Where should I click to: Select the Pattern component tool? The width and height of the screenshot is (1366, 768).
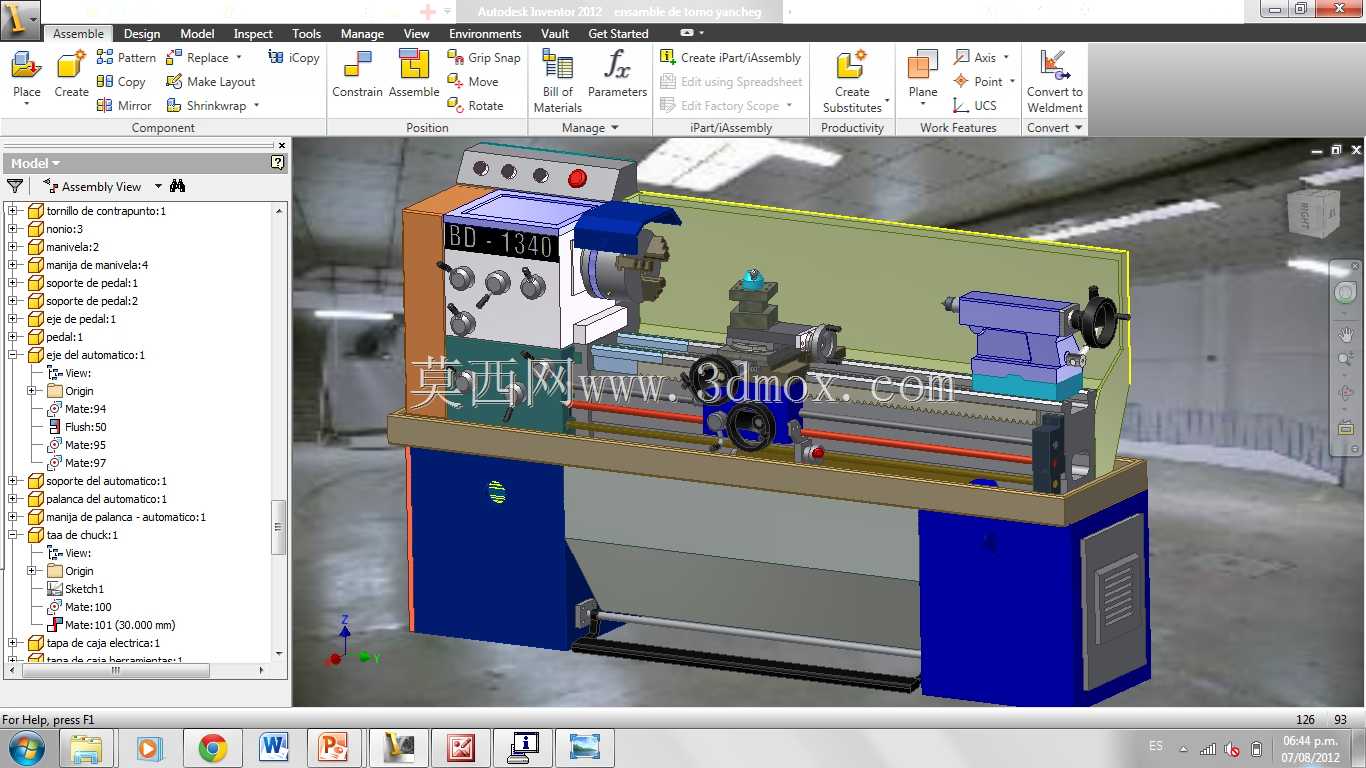coord(126,58)
